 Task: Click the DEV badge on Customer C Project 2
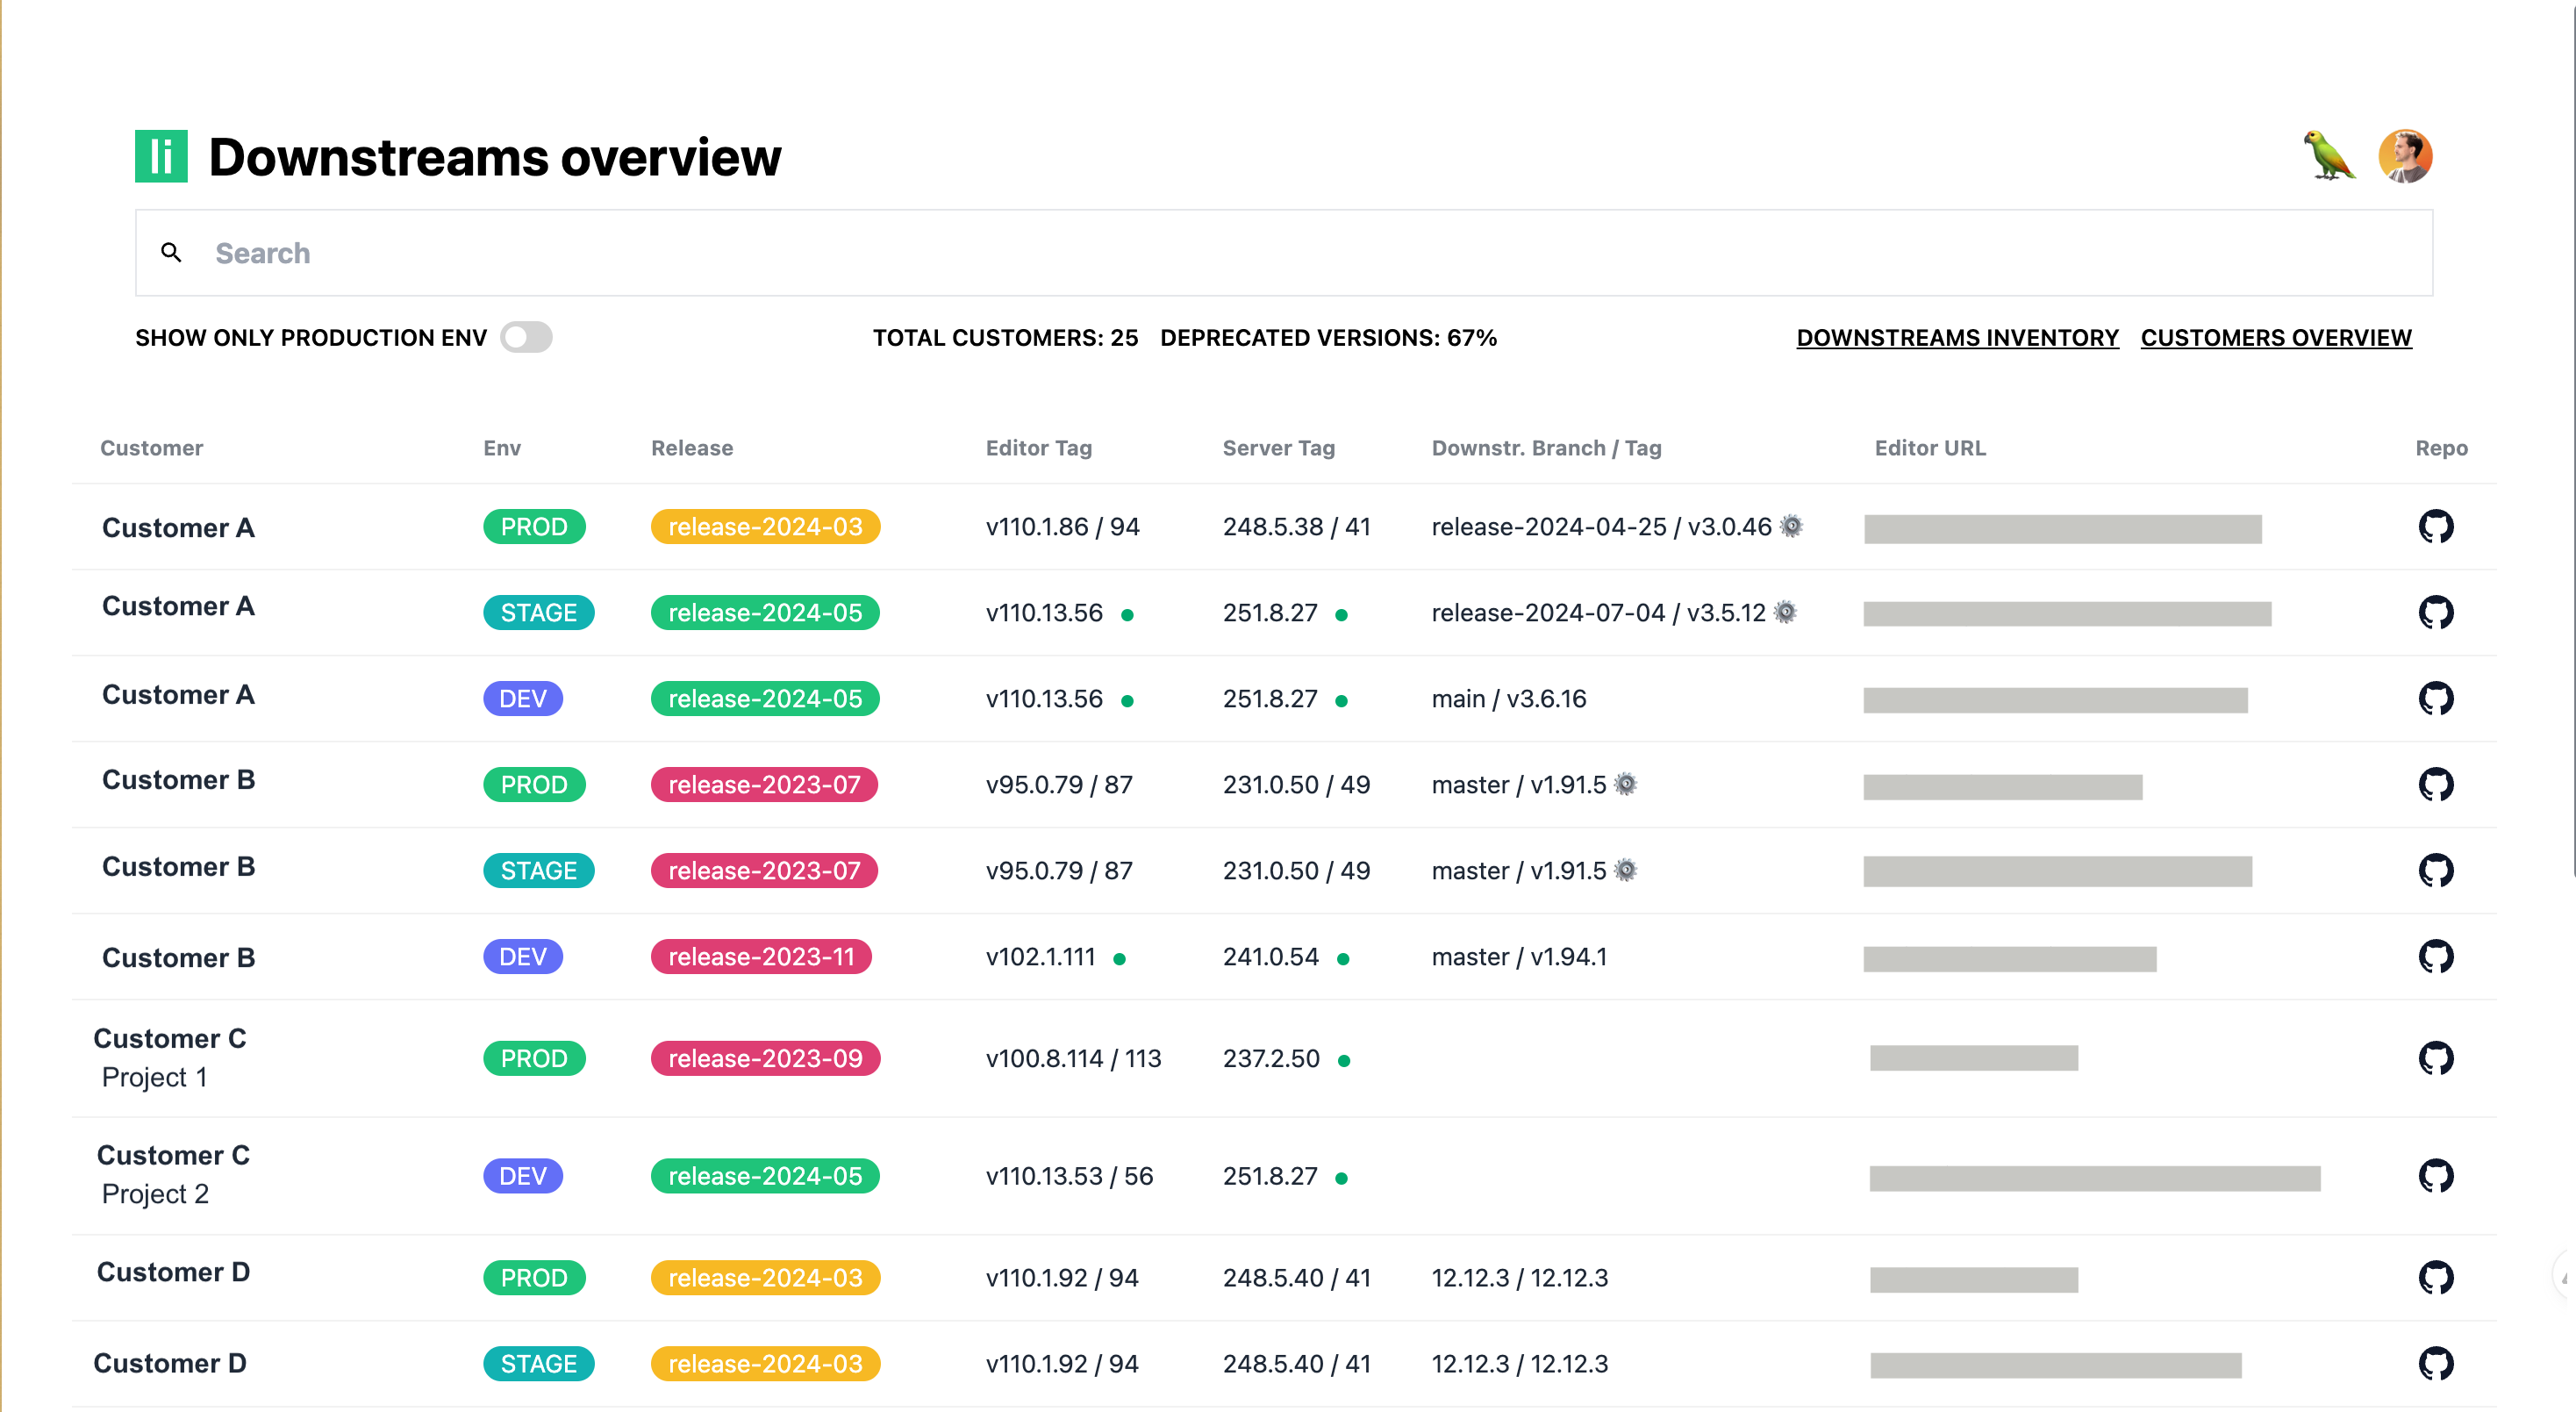click(x=522, y=1176)
